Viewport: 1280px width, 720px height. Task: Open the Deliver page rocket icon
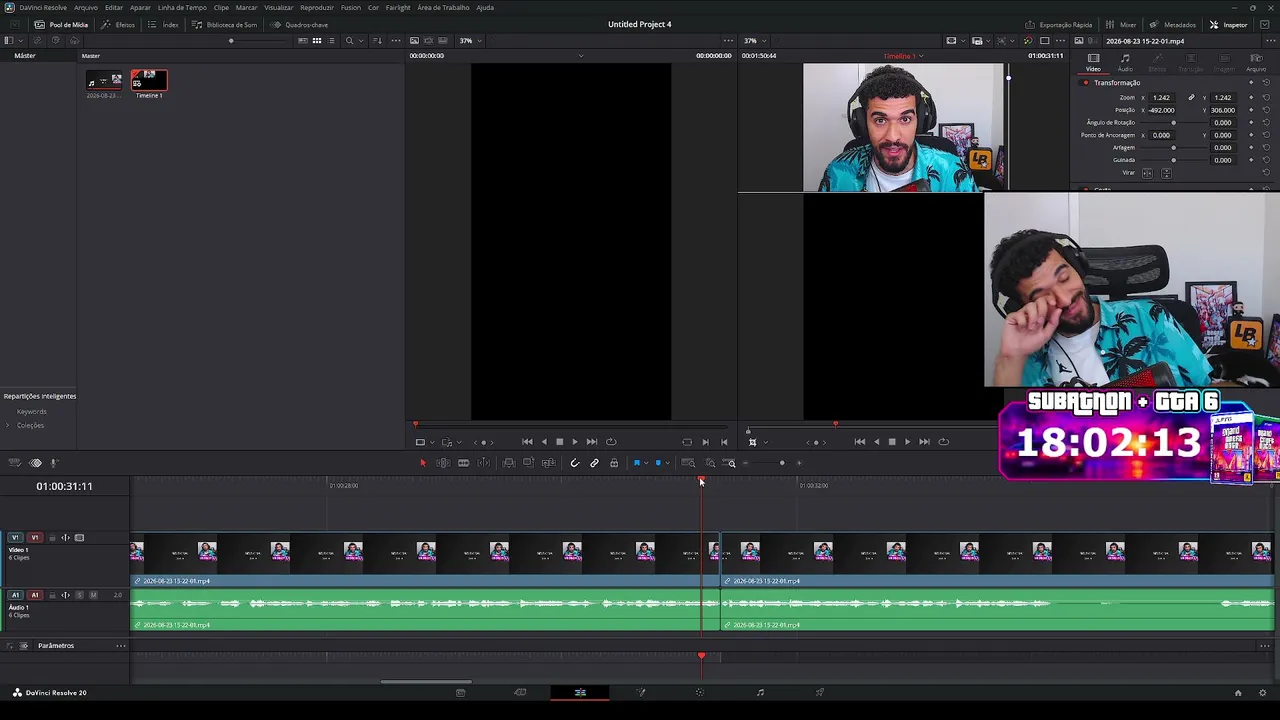coord(820,692)
